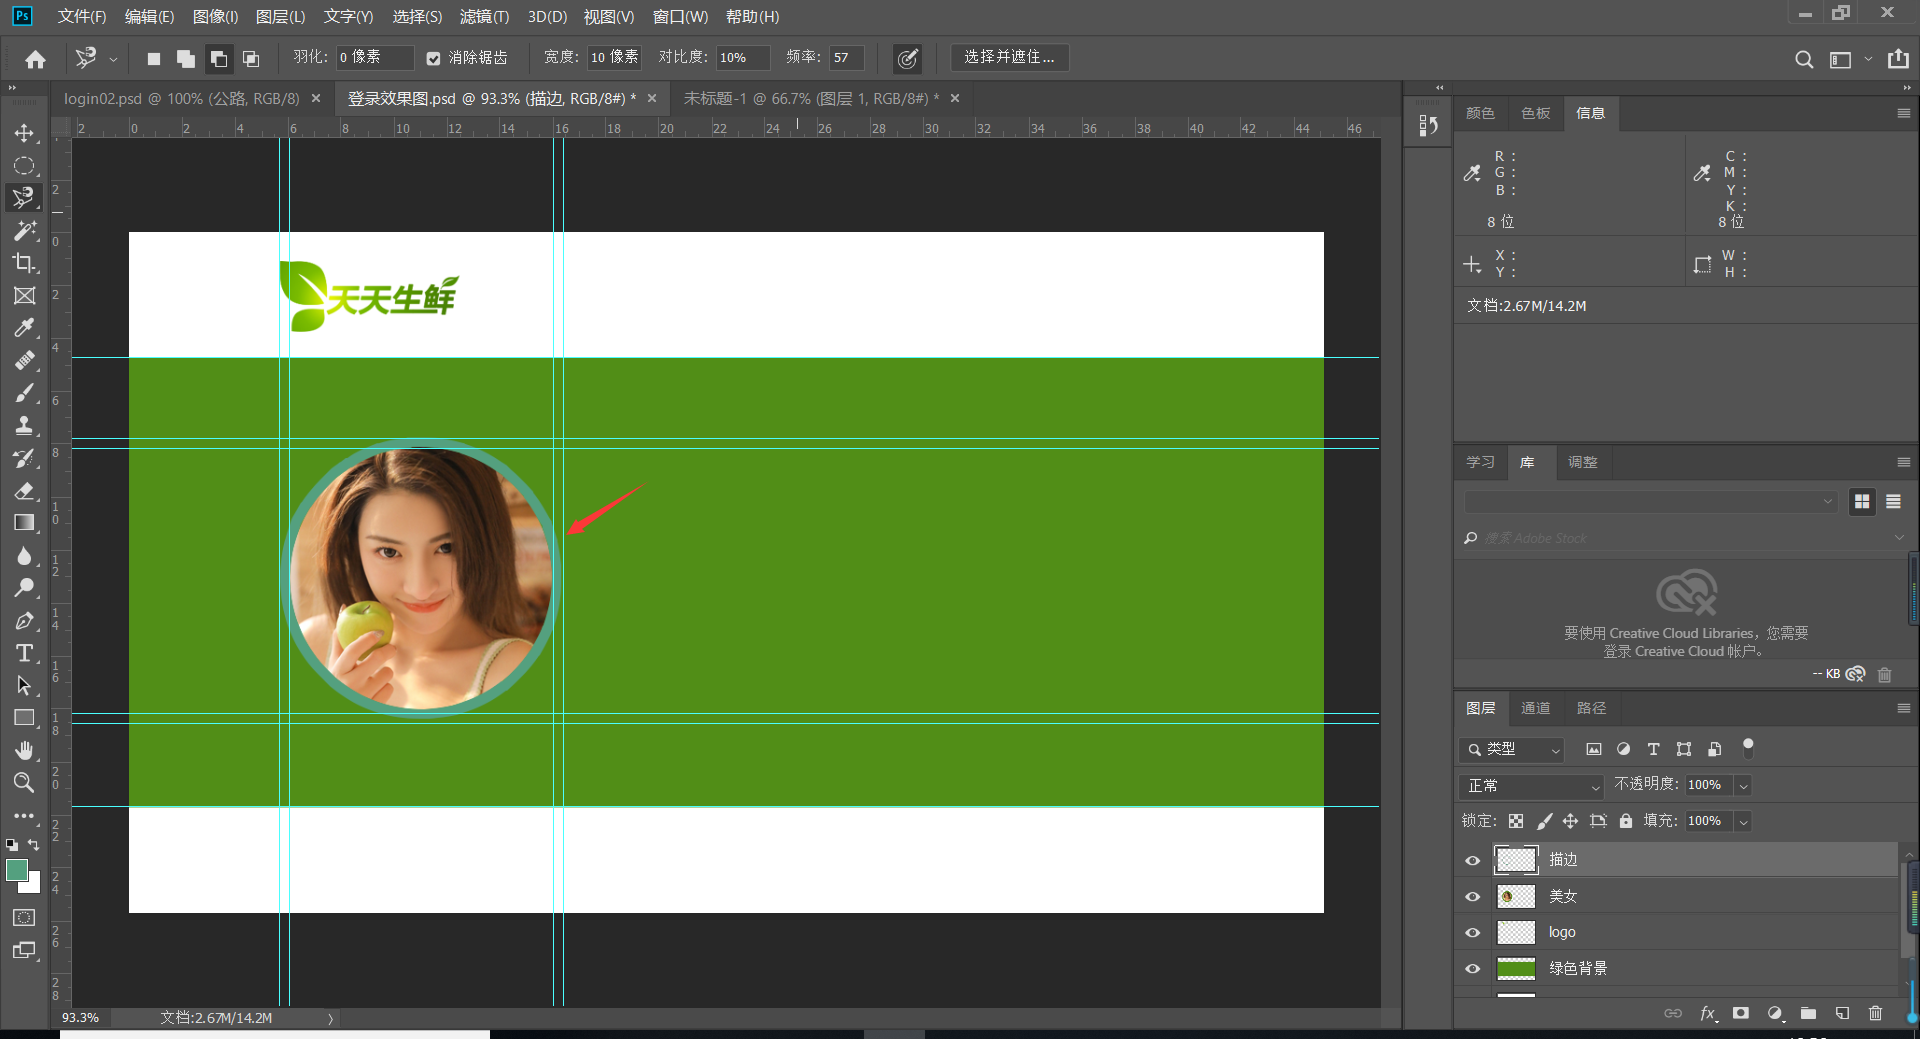Toggle the 消除锯齿 anti-alias checkbox

coord(433,58)
